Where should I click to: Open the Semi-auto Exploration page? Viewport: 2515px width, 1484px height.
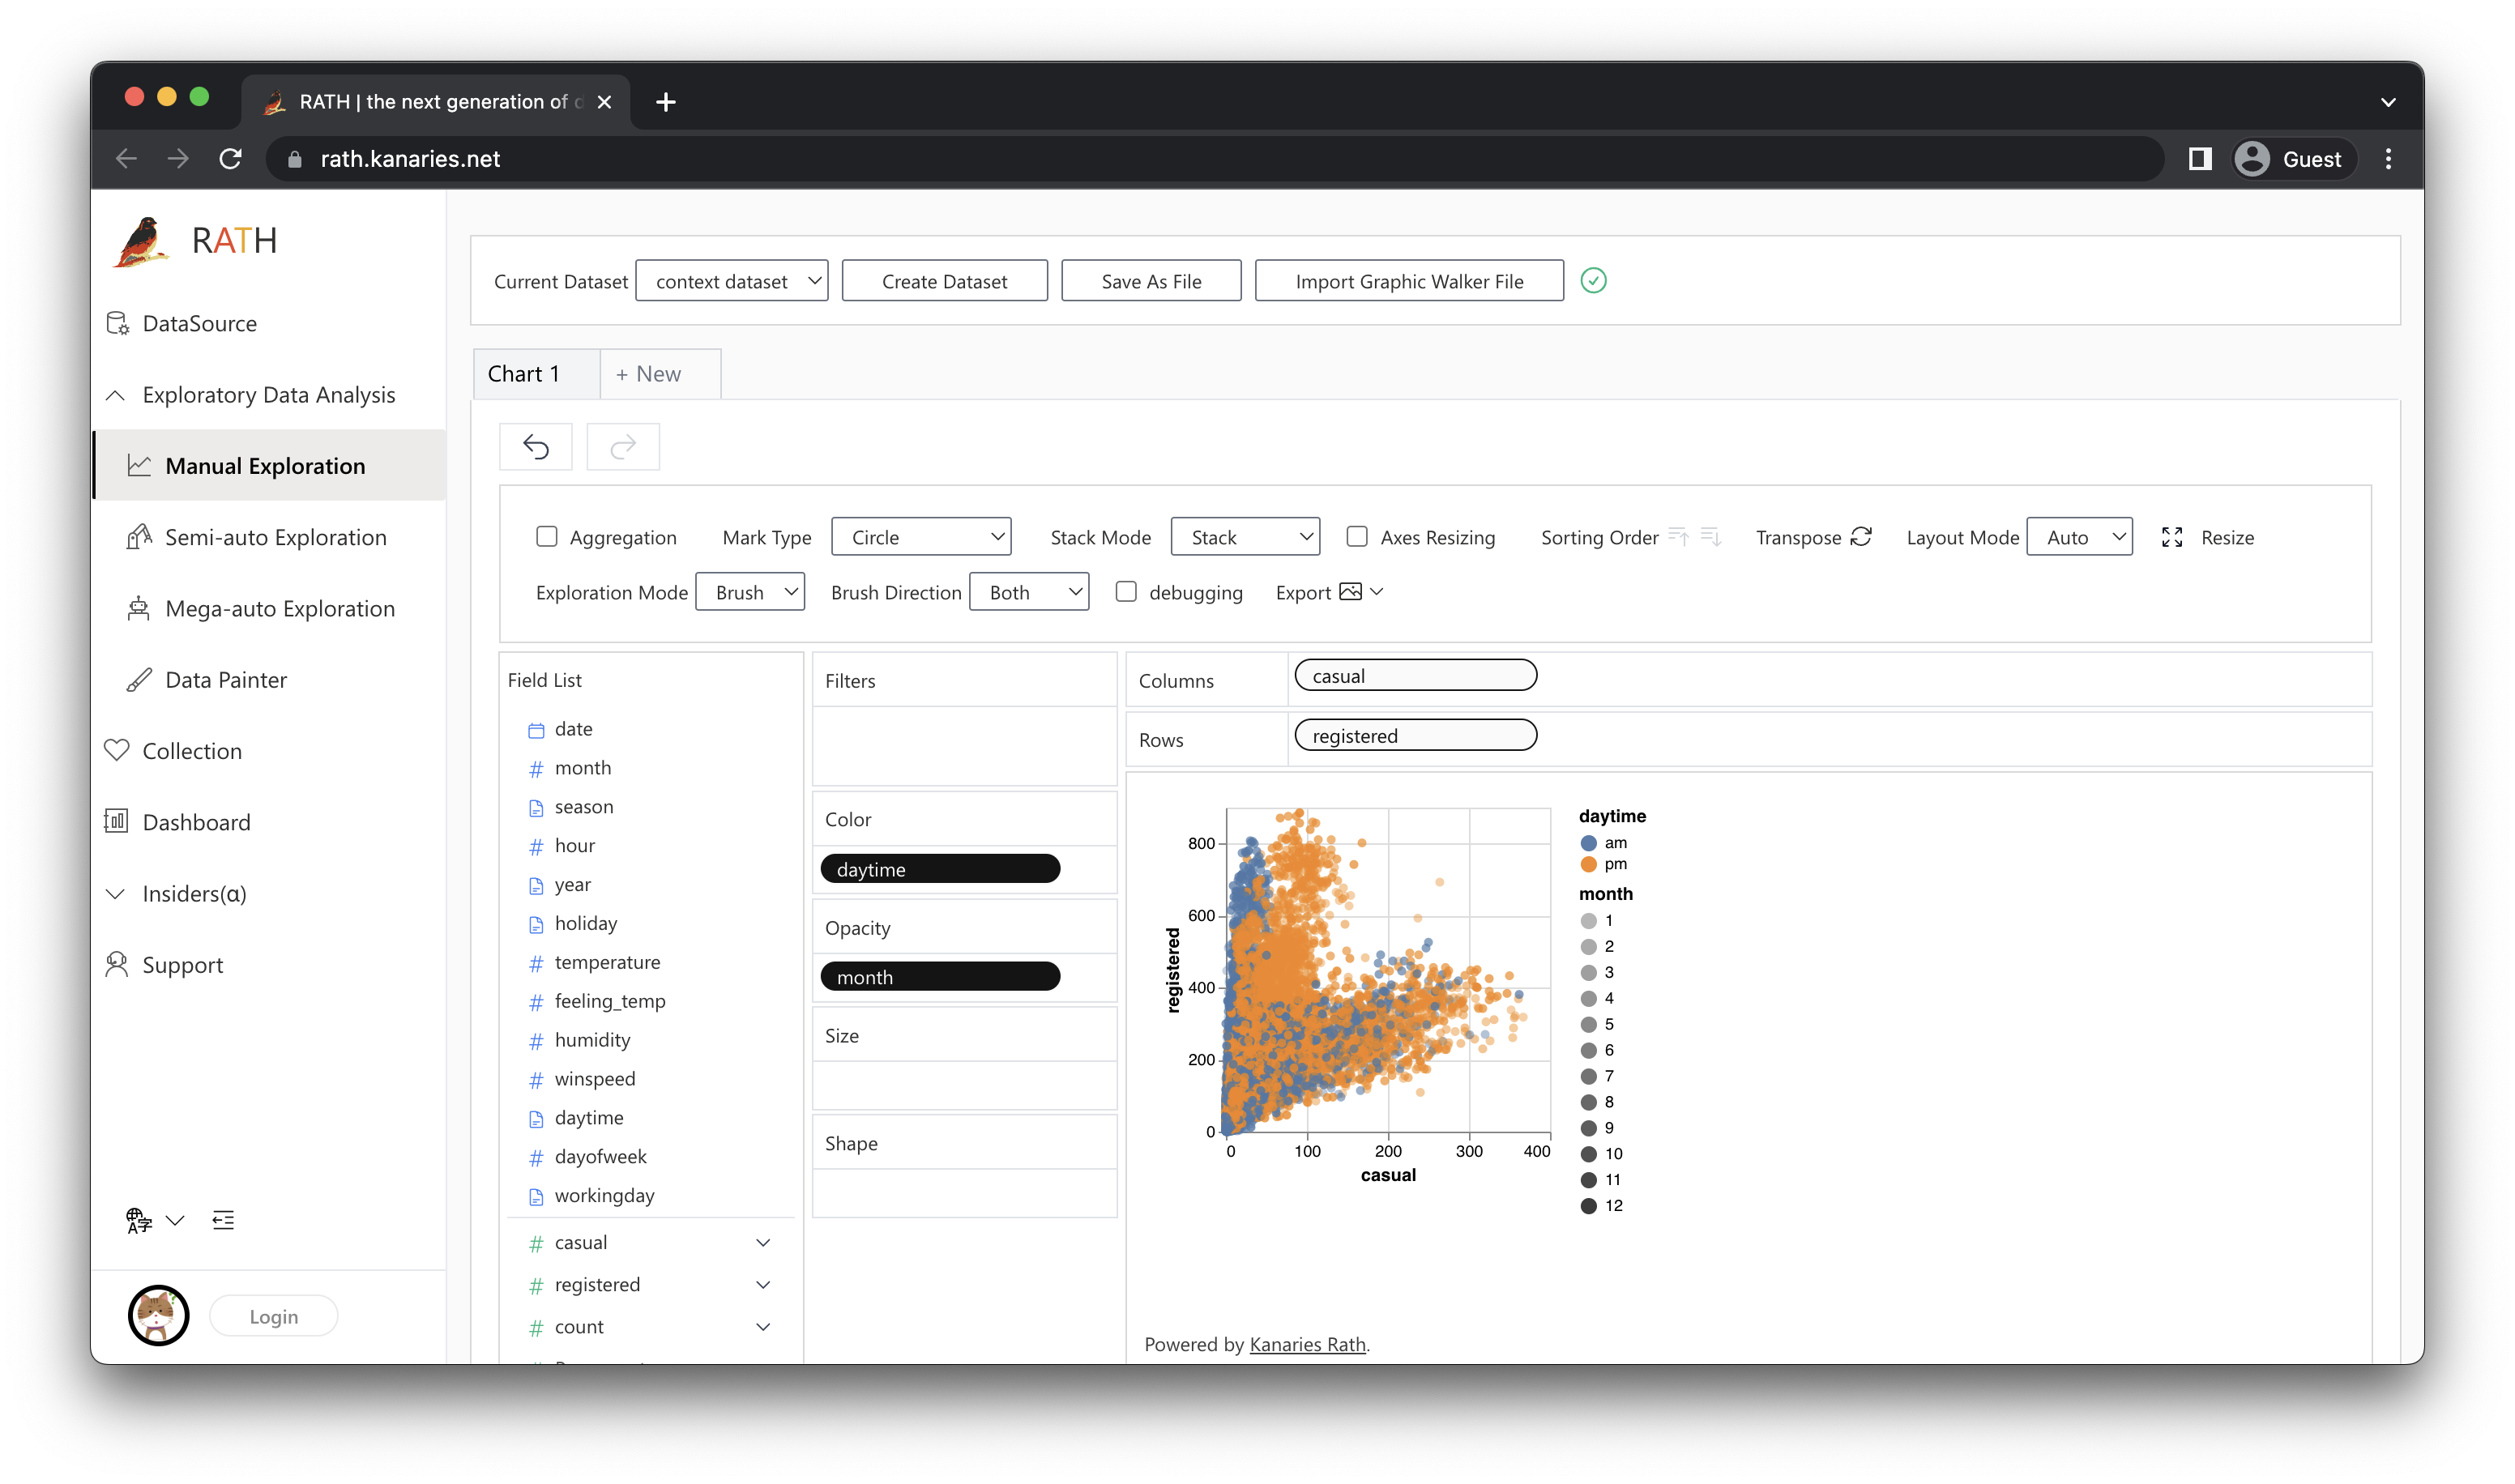tap(275, 537)
